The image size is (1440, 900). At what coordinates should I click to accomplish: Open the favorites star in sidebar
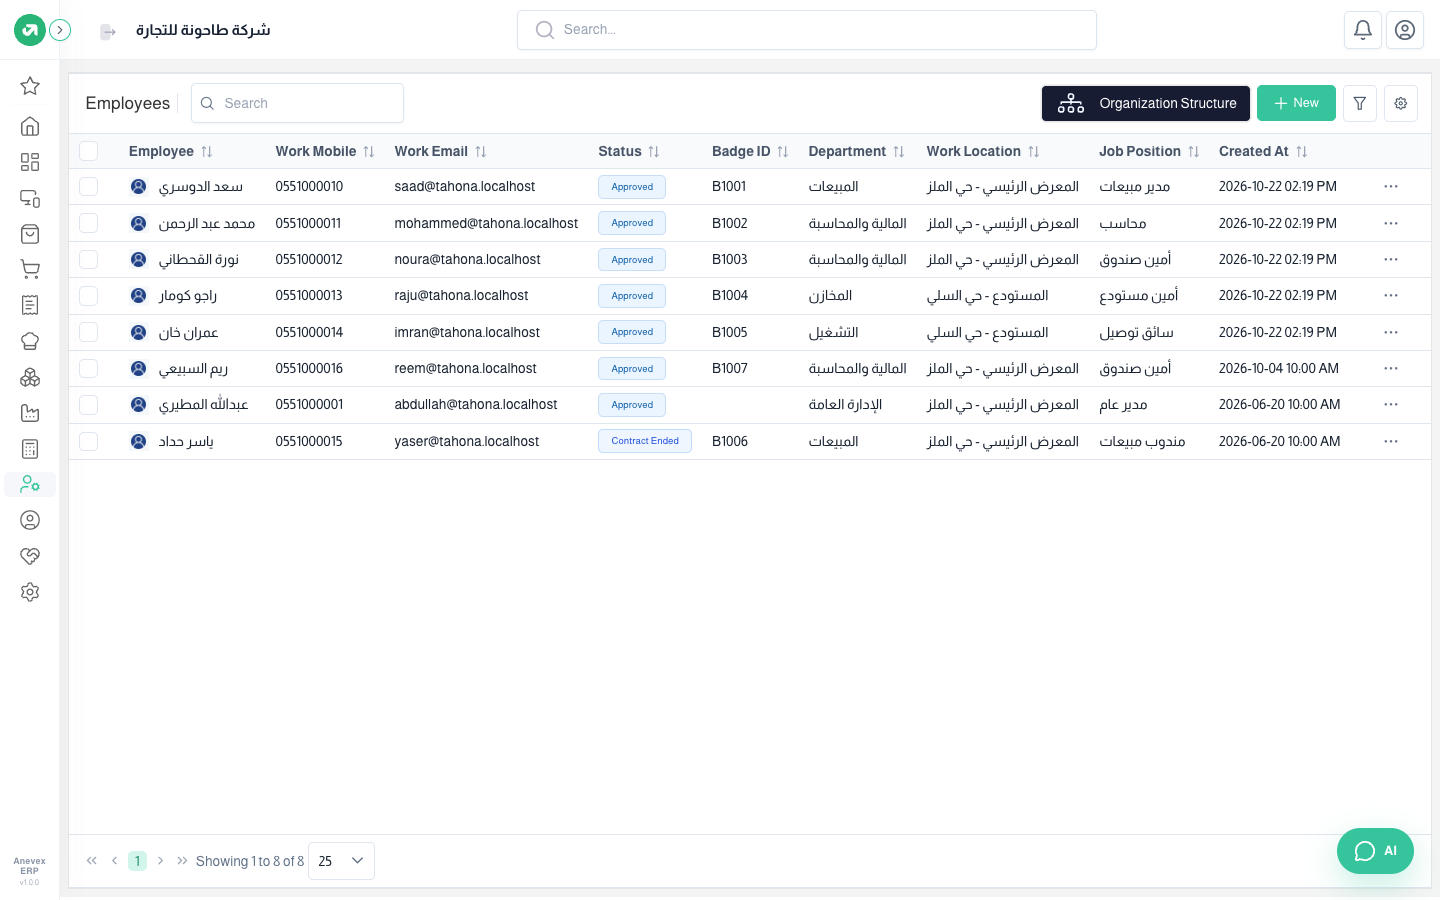click(x=30, y=86)
